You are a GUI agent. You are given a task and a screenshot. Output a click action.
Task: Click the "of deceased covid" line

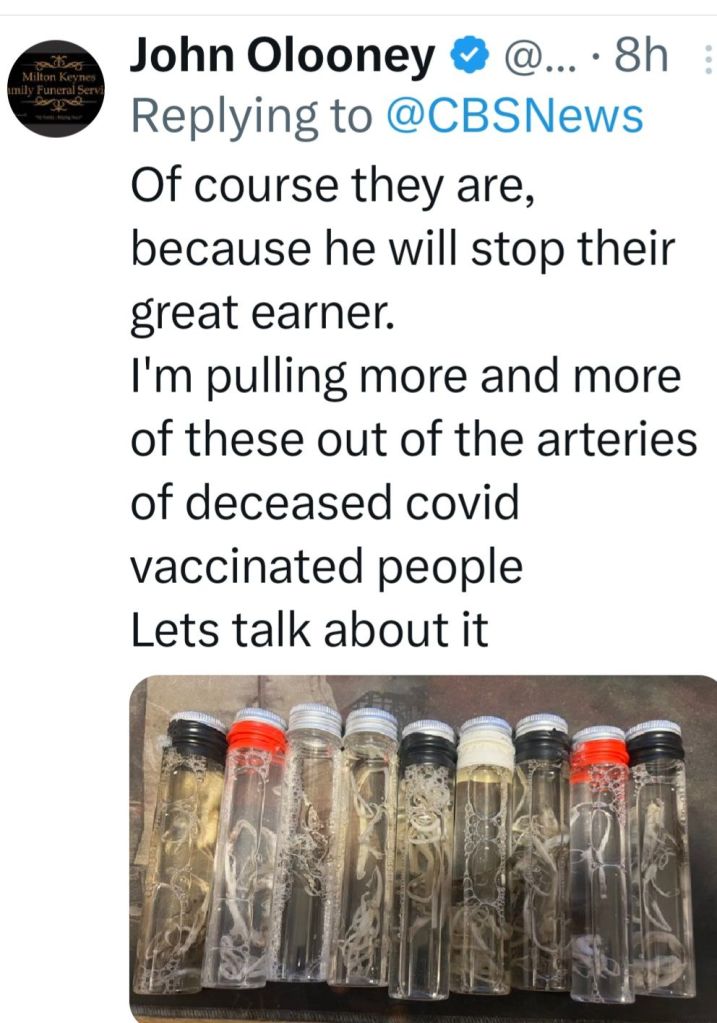(x=326, y=504)
